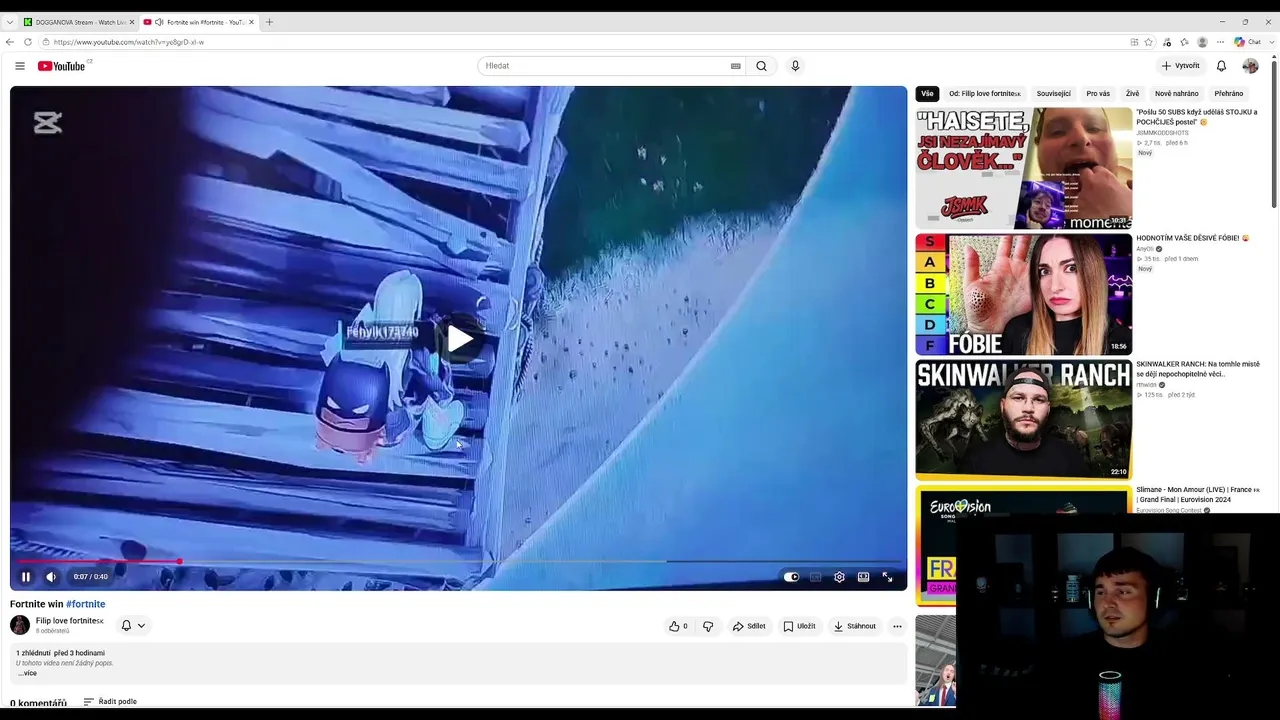
Task: Start voice search with the microphone
Action: (795, 66)
